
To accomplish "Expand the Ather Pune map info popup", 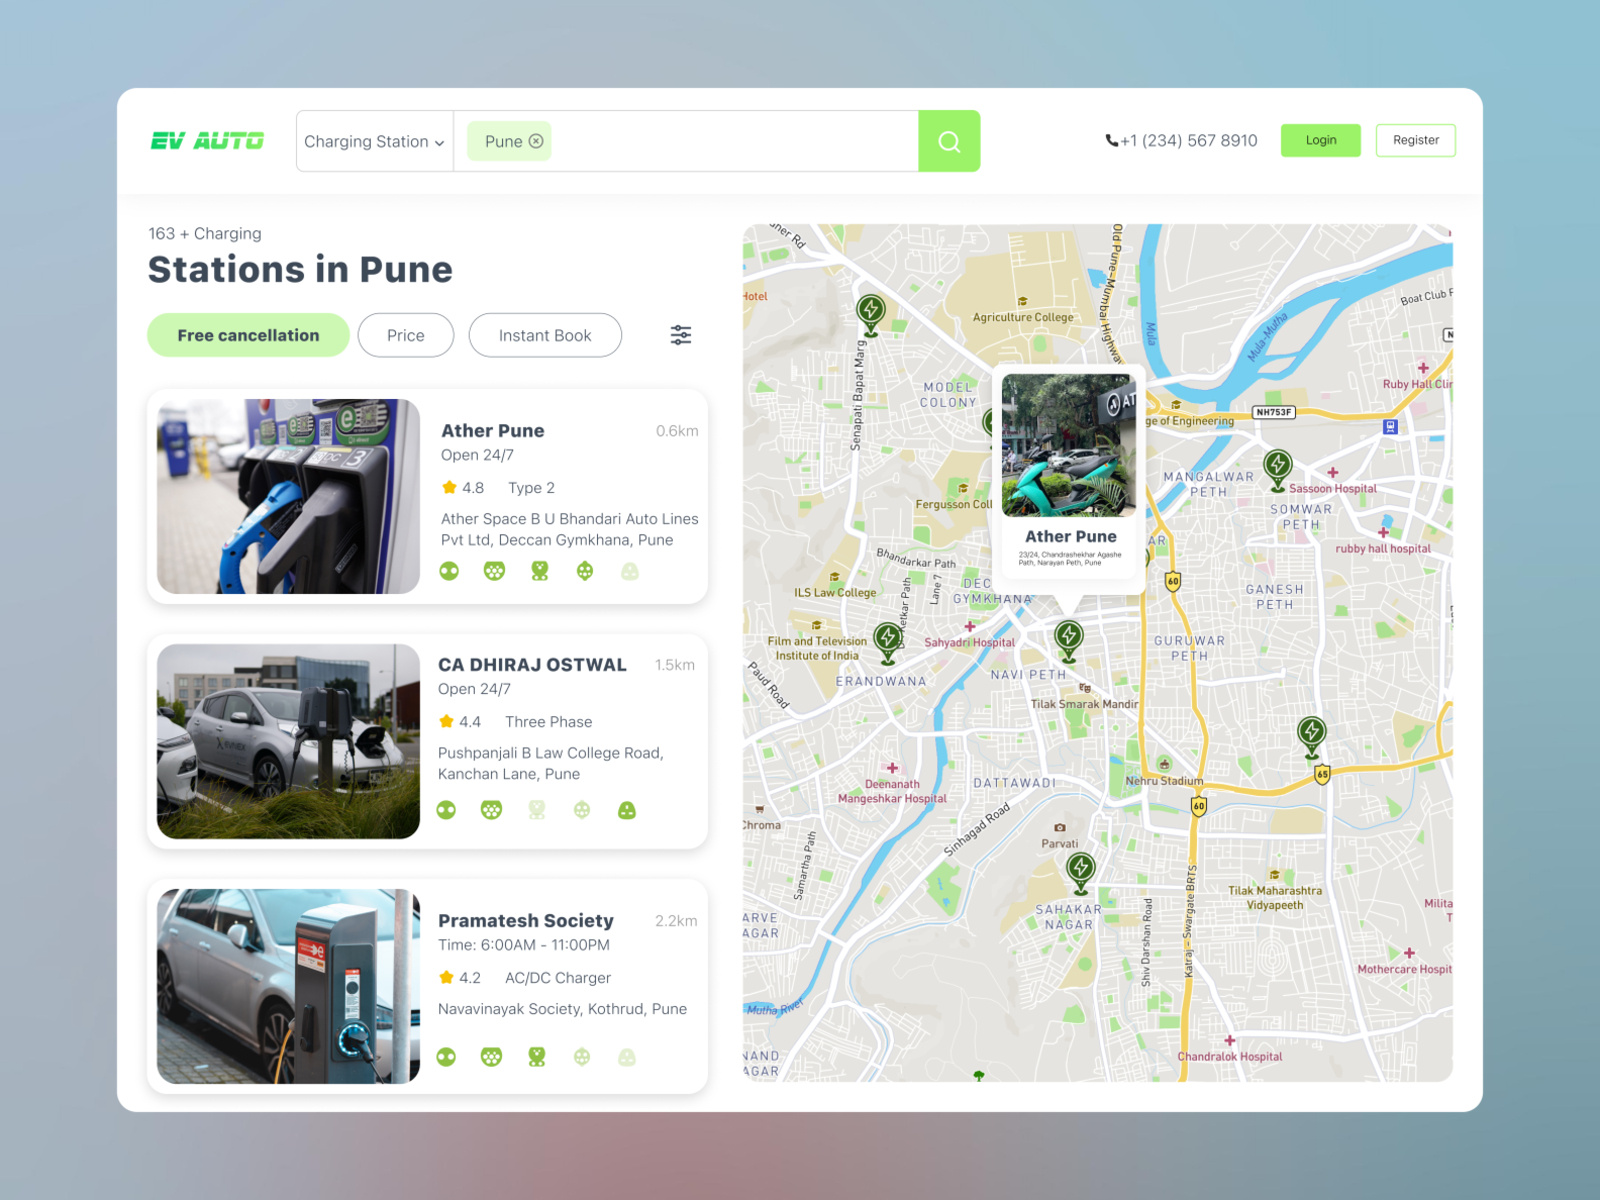I will coord(1068,470).
